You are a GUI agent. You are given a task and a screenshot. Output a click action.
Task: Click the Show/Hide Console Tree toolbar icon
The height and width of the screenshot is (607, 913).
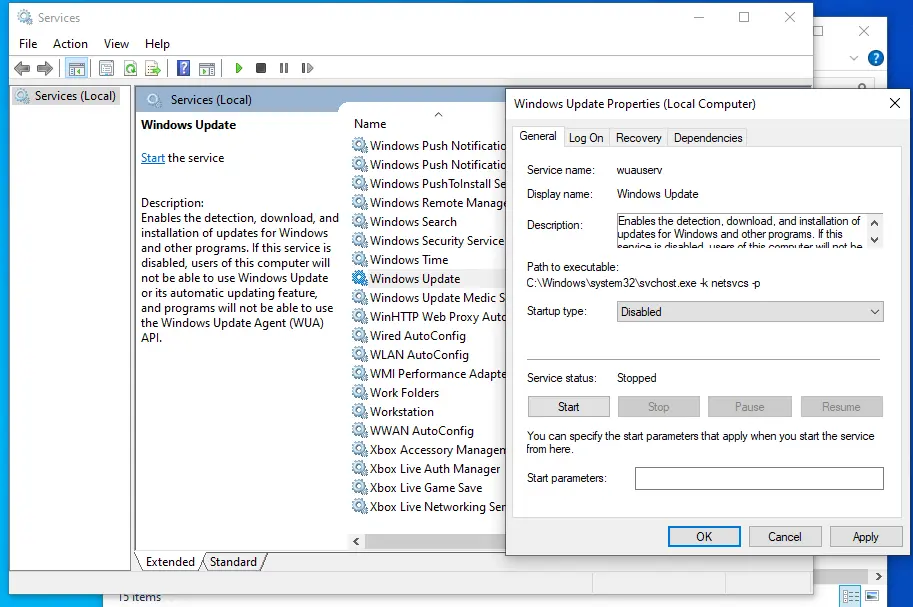(75, 68)
